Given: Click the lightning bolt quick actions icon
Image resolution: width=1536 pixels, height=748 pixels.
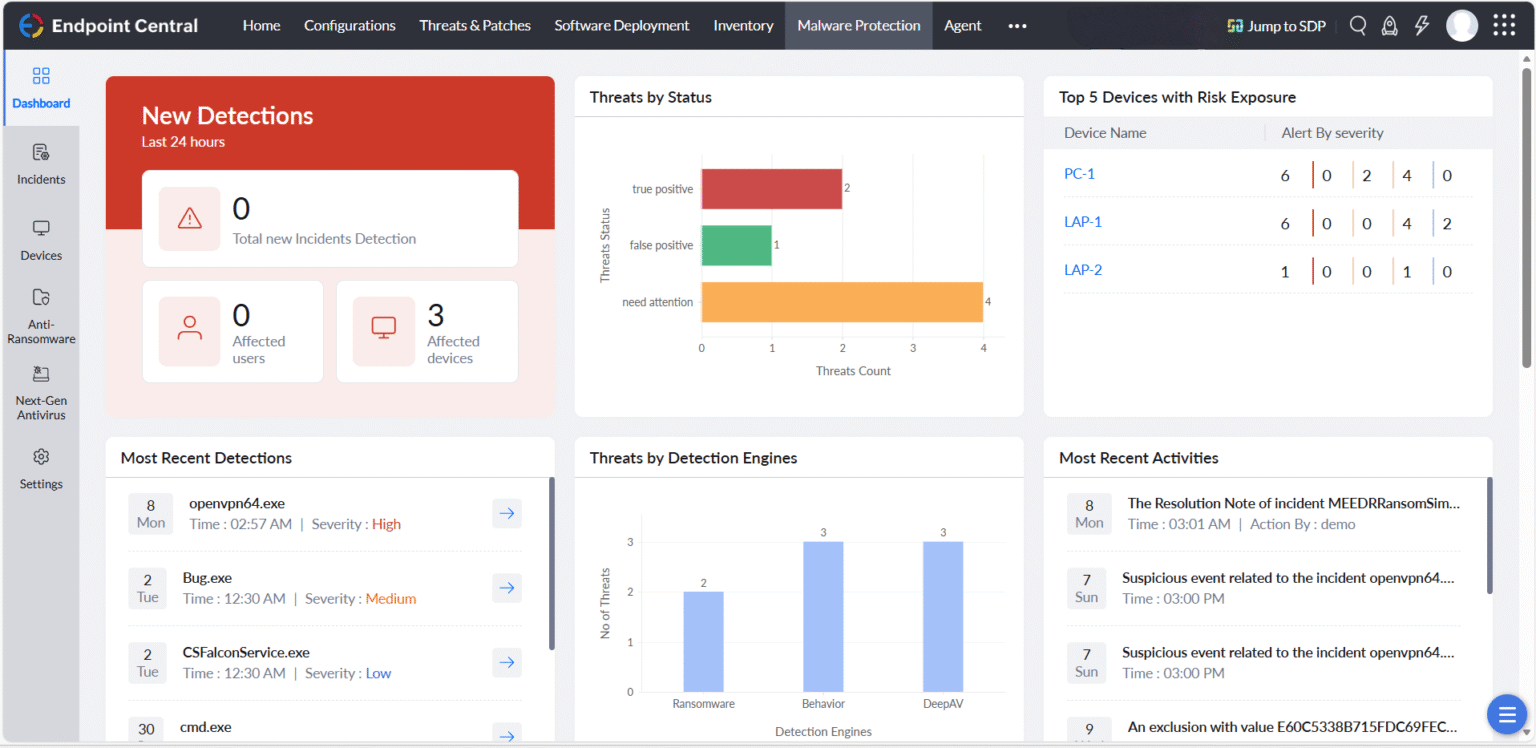Looking at the screenshot, I should coord(1422,26).
